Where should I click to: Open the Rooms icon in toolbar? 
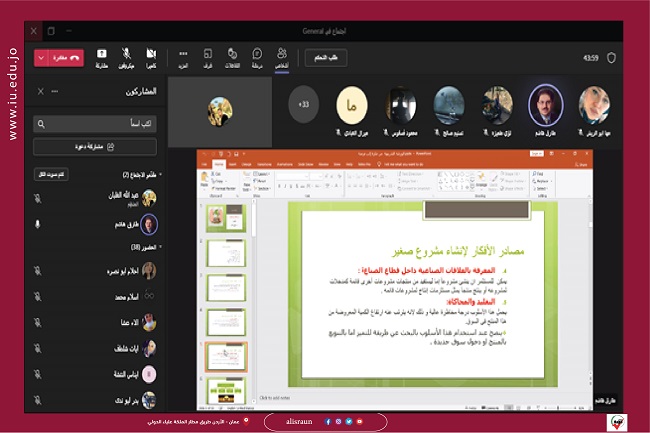tap(207, 57)
